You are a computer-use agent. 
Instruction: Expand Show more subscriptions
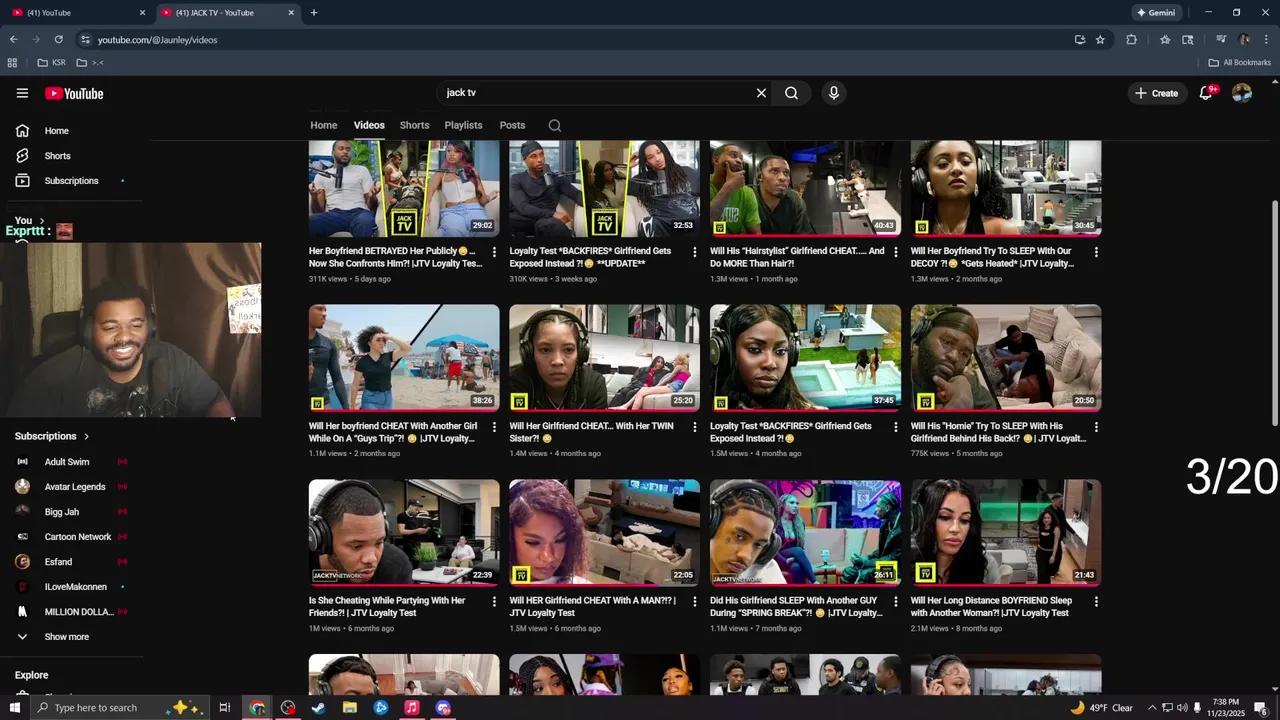66,637
